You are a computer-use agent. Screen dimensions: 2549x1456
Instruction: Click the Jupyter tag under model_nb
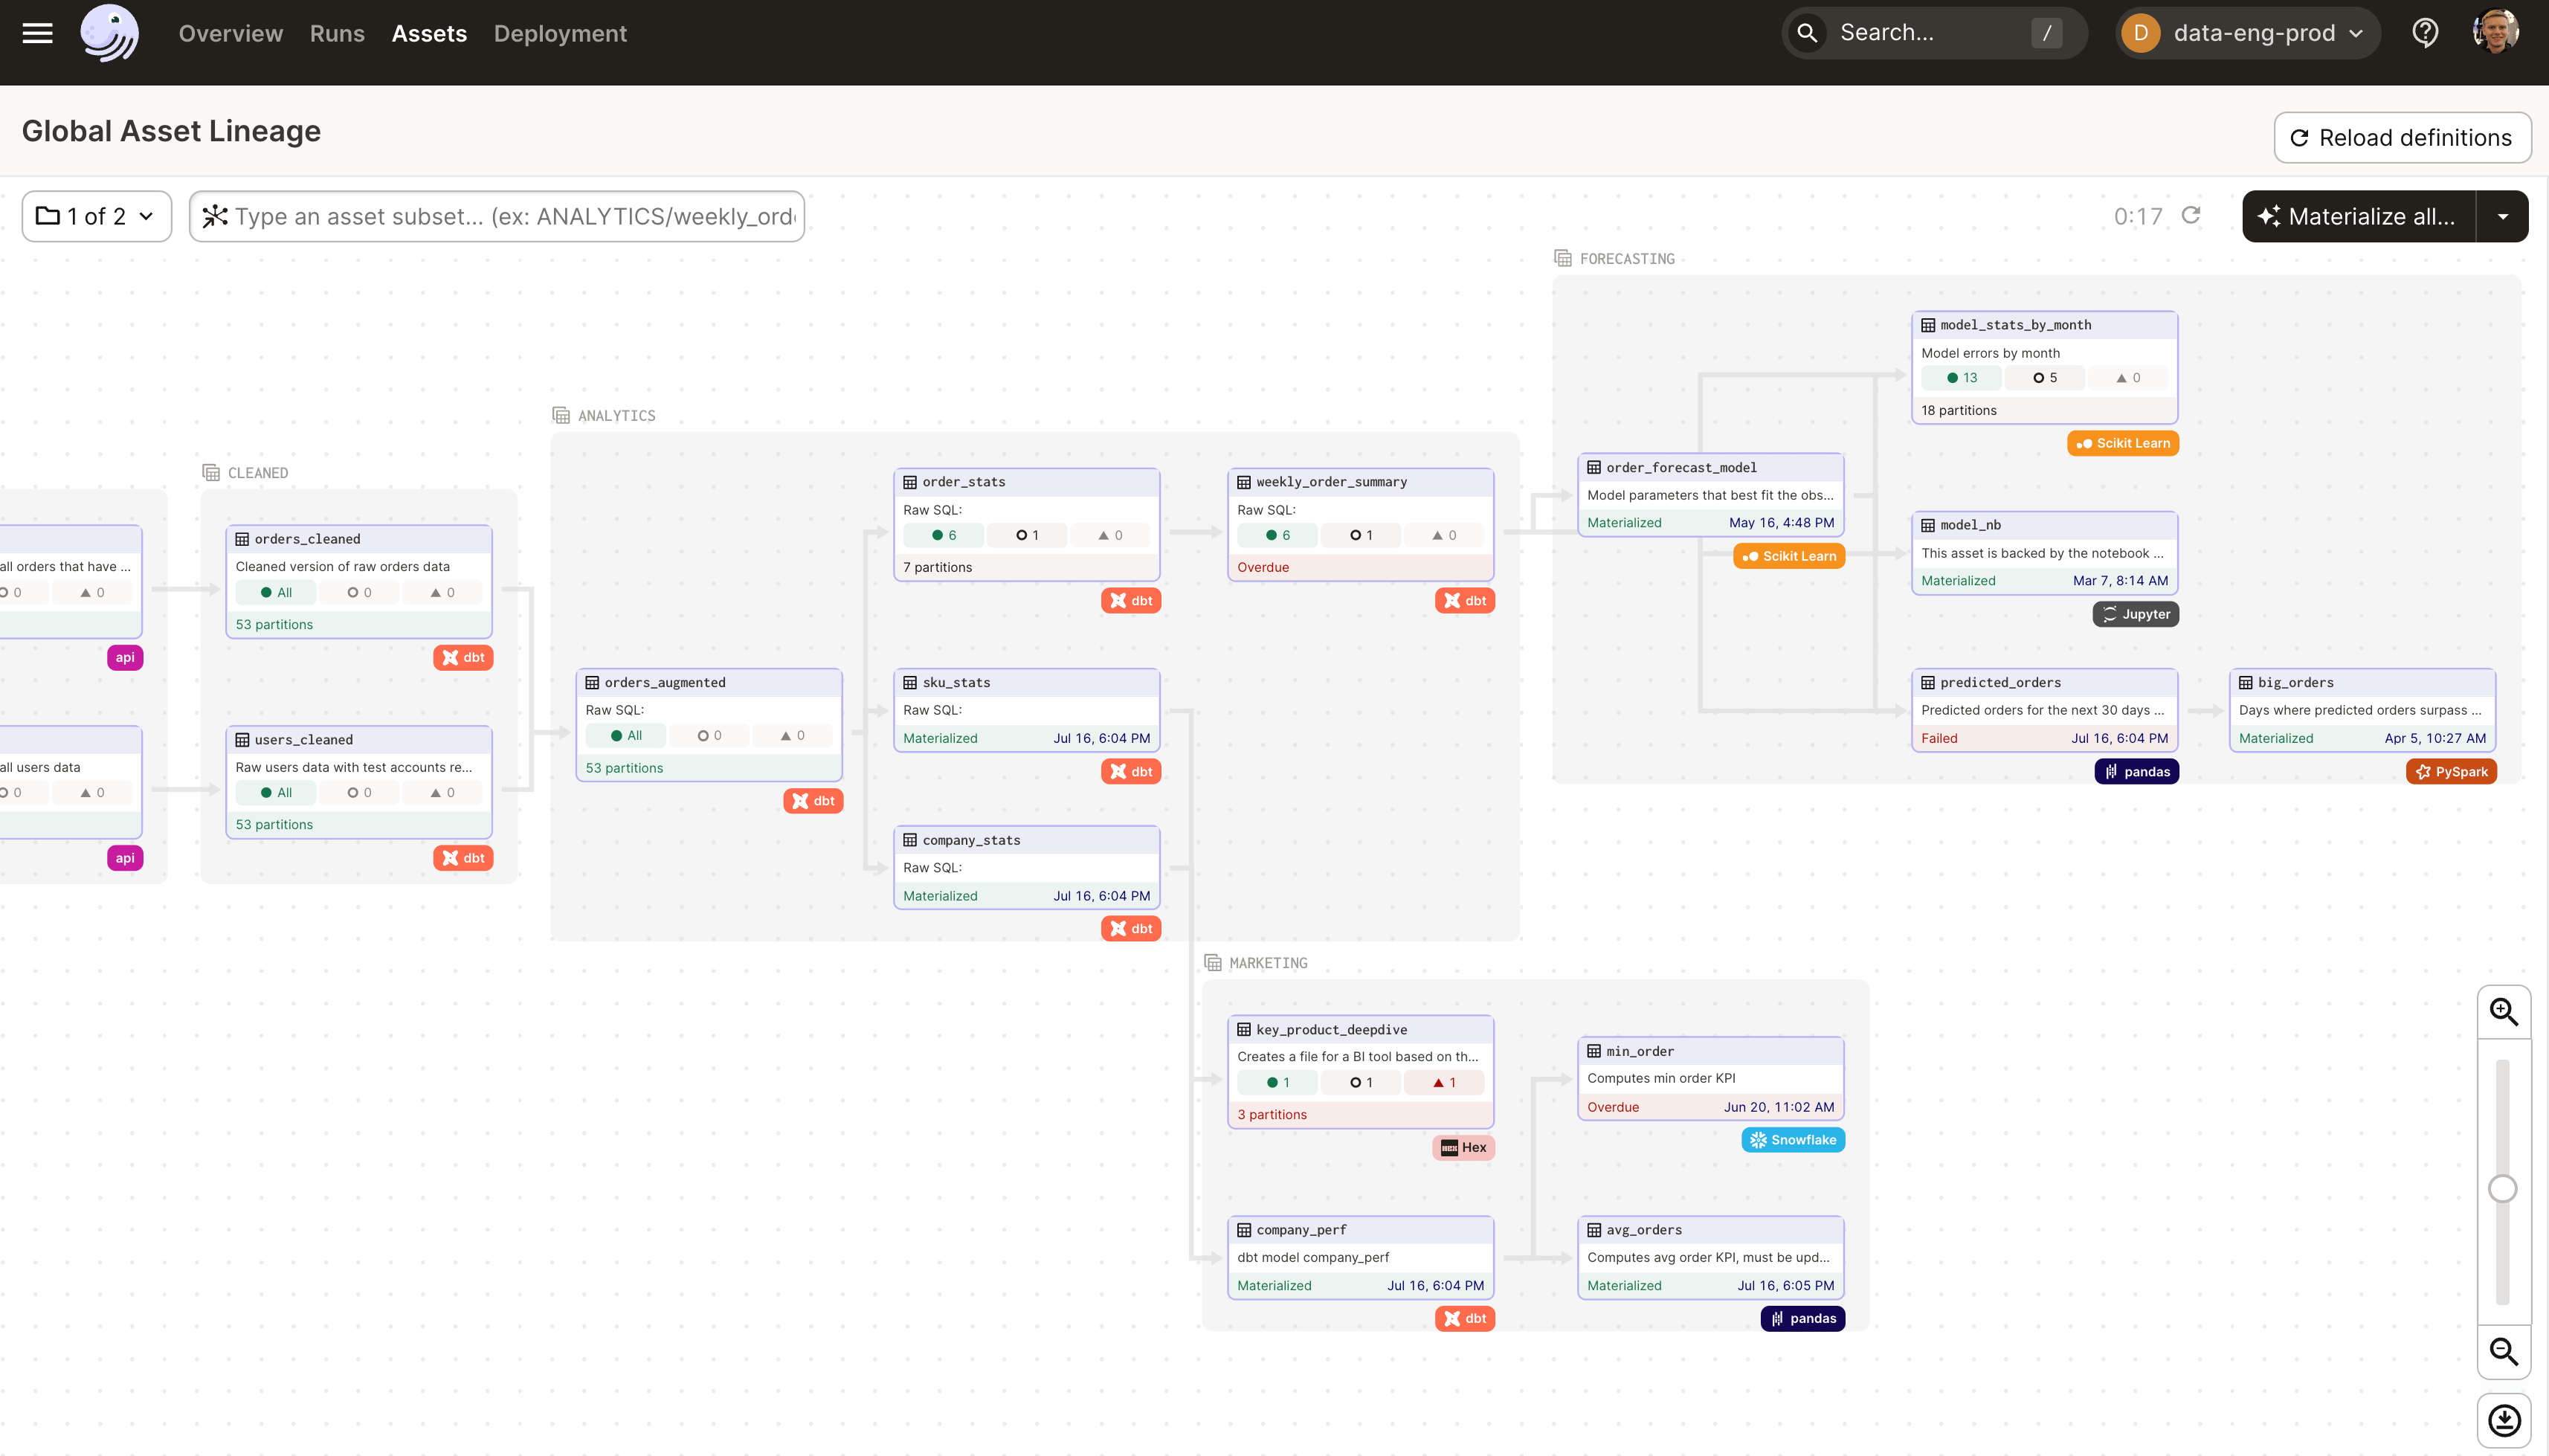pyautogui.click(x=2136, y=615)
